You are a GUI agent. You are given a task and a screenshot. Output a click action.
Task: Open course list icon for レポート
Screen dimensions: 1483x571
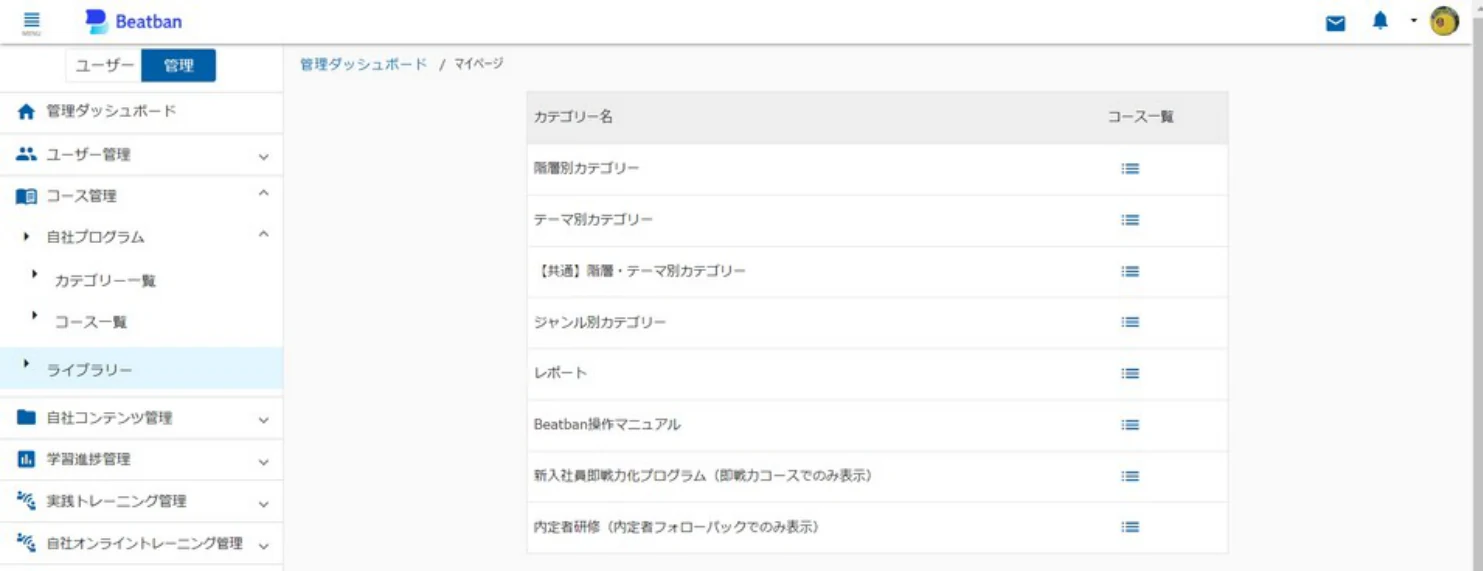click(x=1130, y=373)
